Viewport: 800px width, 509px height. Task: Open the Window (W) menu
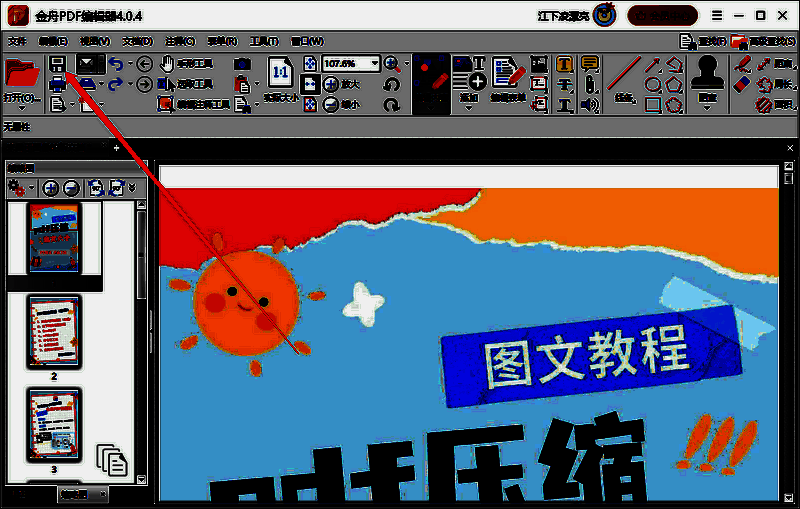[307, 41]
